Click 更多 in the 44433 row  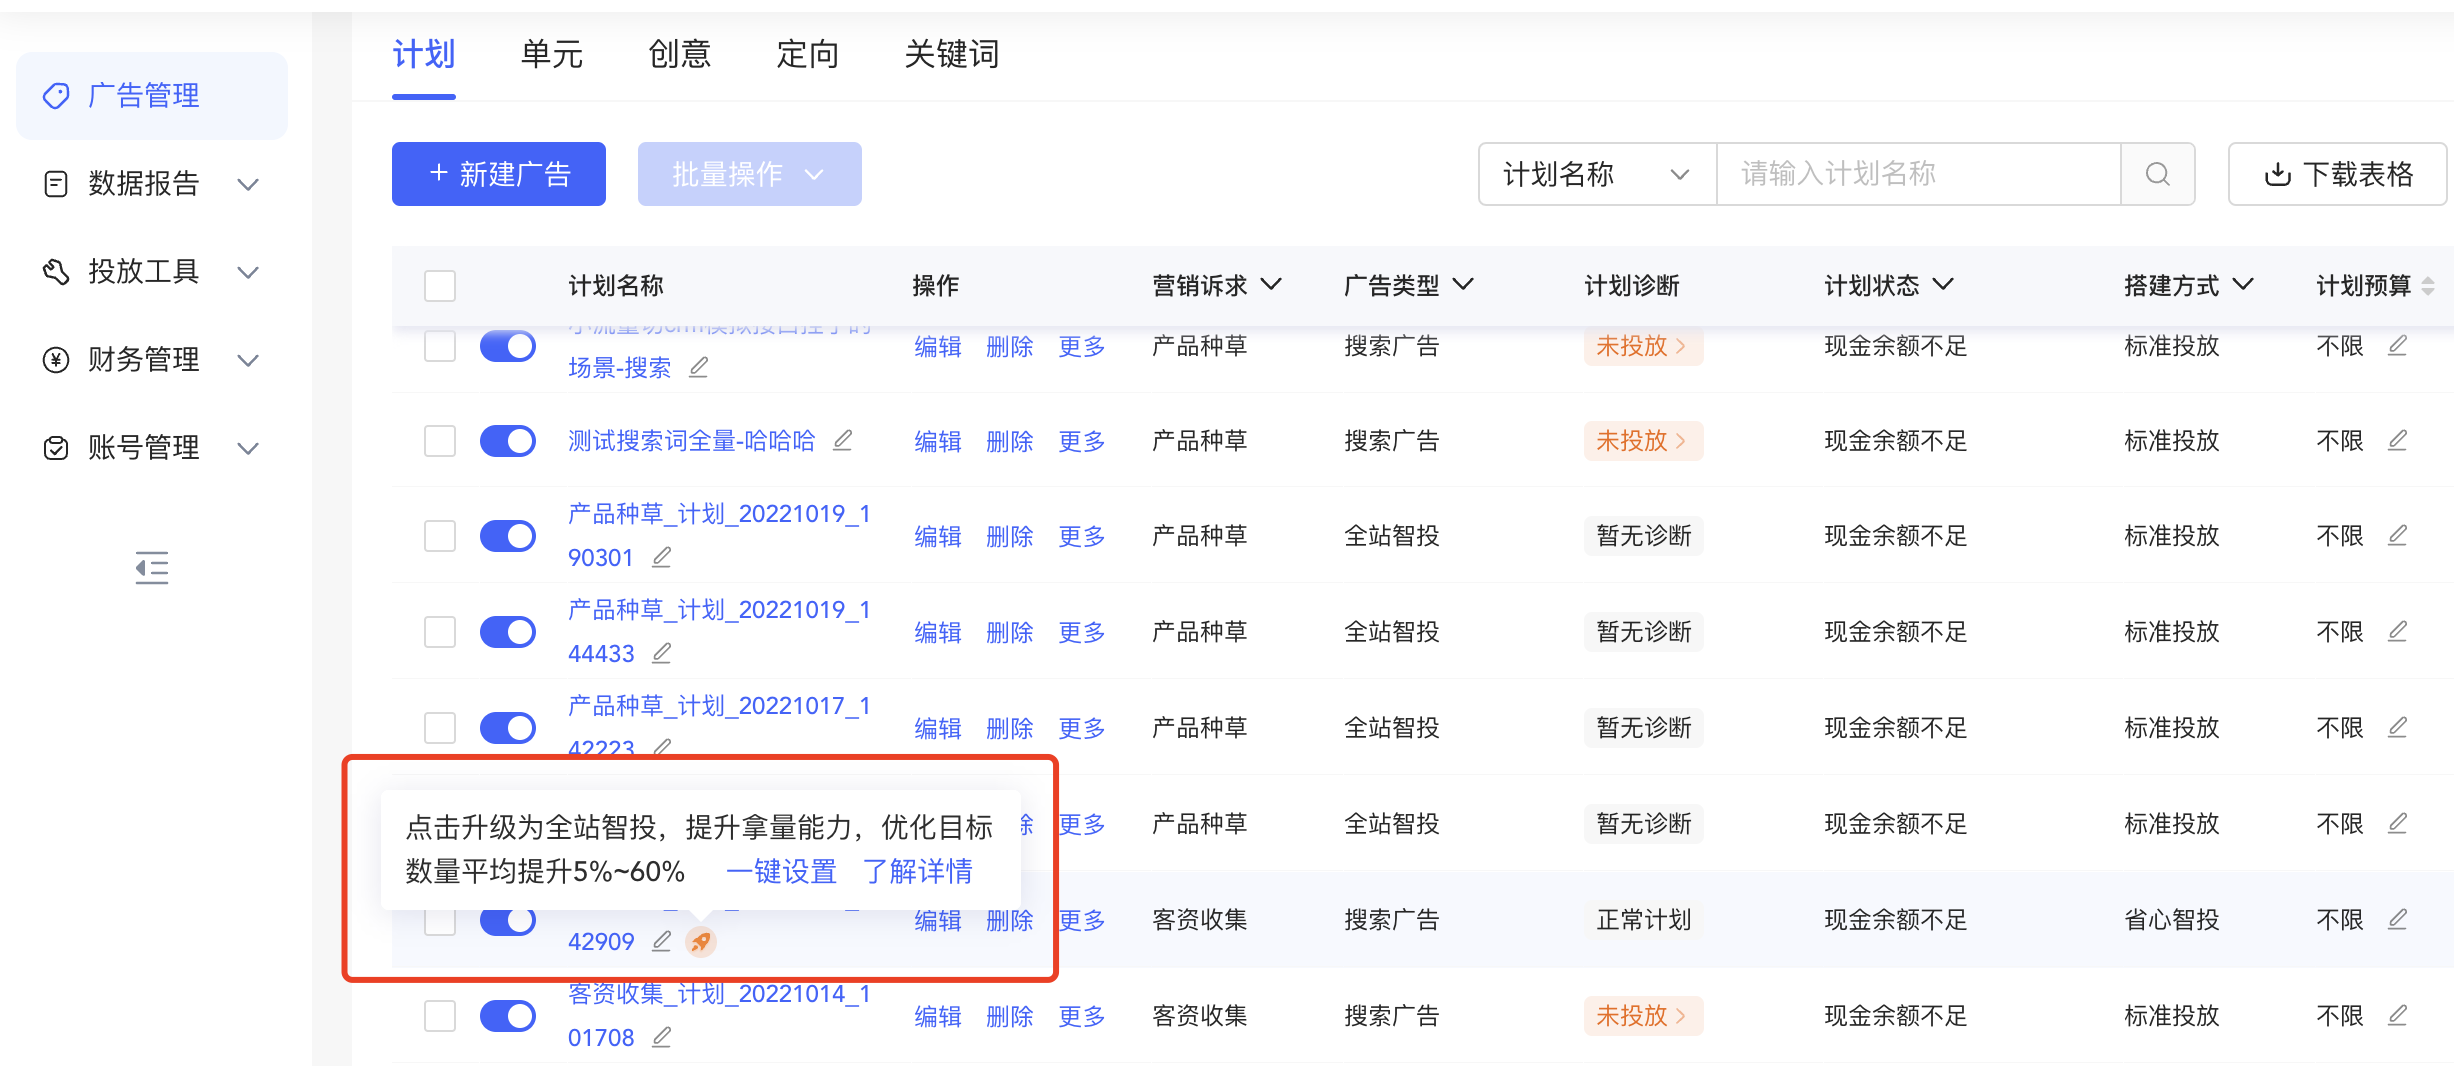tap(1082, 633)
